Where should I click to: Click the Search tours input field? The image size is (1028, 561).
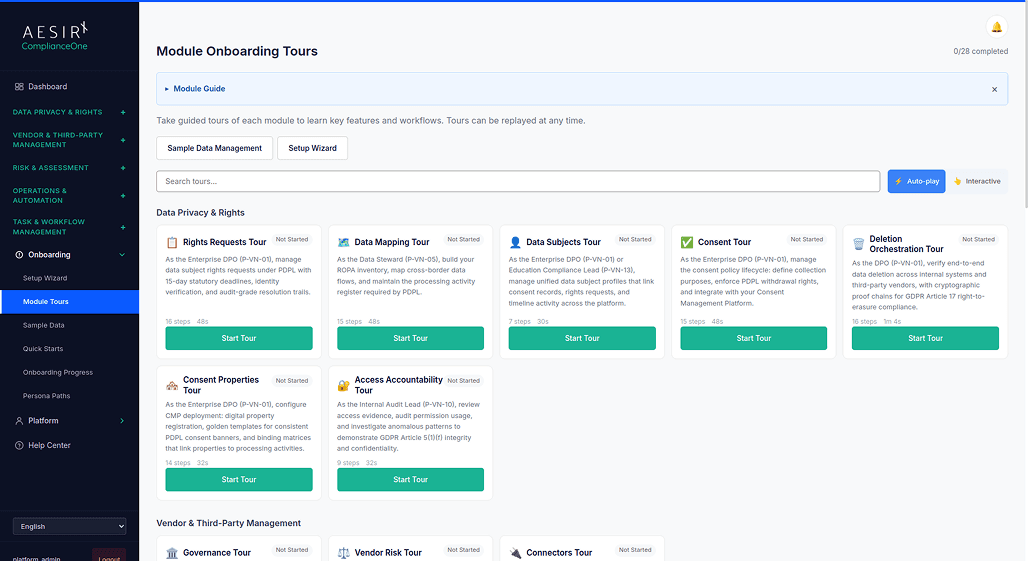518,181
